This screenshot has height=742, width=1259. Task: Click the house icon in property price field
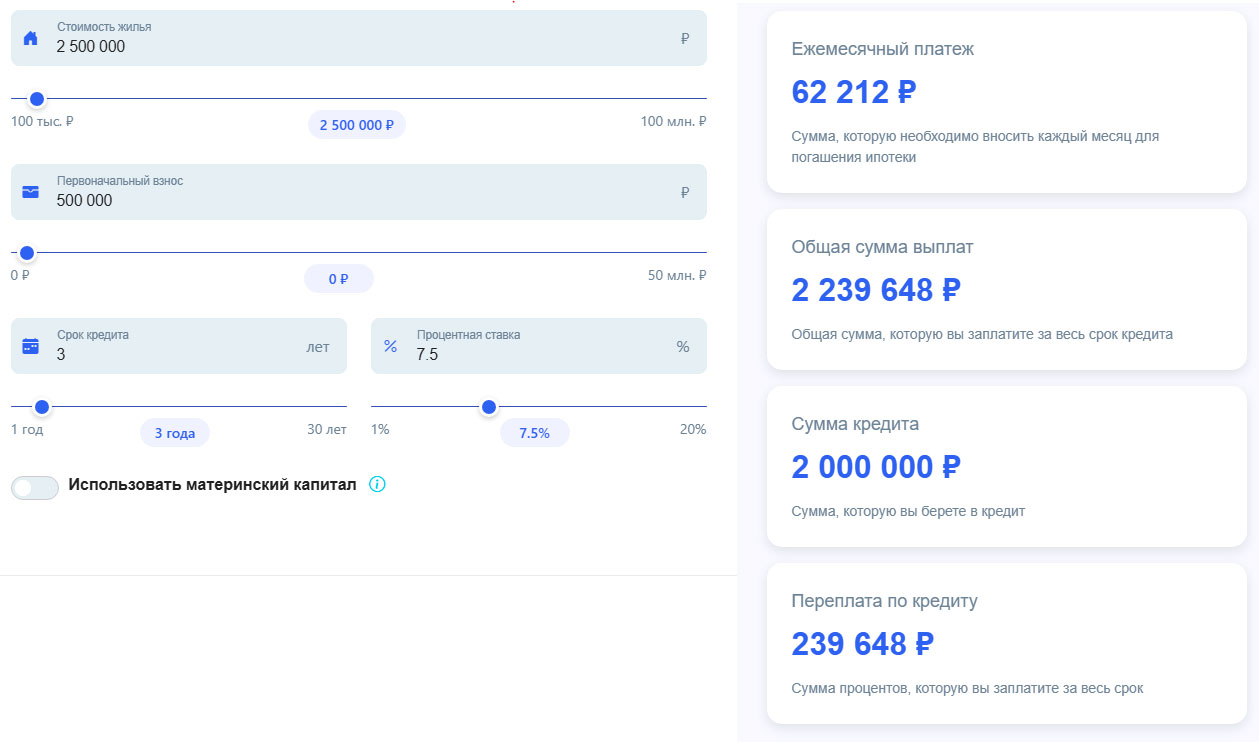(x=30, y=38)
